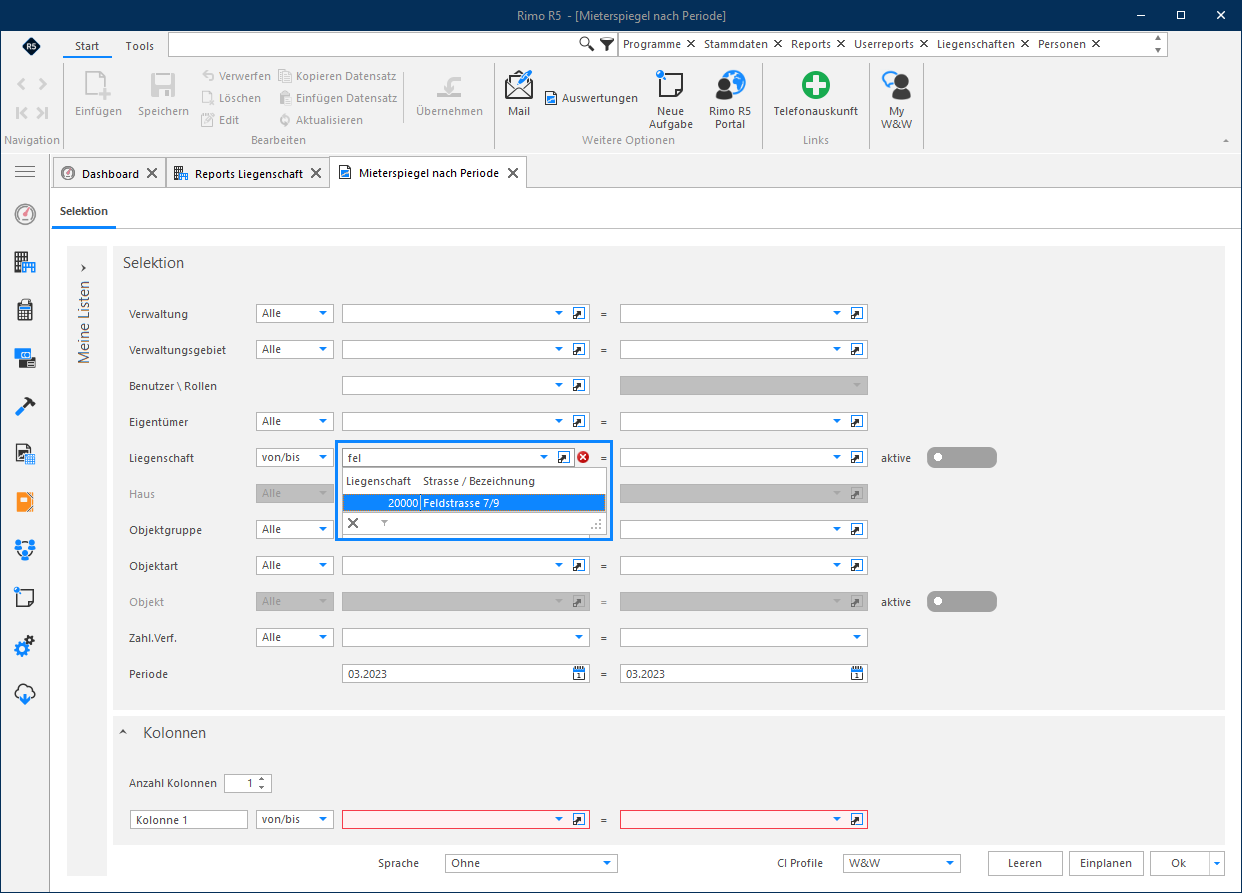Click the Userreports quick-access entry

point(884,44)
